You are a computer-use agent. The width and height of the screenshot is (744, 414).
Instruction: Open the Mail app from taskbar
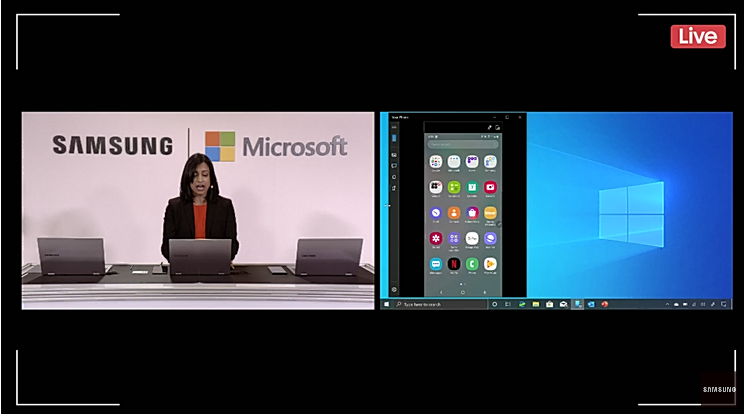pos(563,304)
